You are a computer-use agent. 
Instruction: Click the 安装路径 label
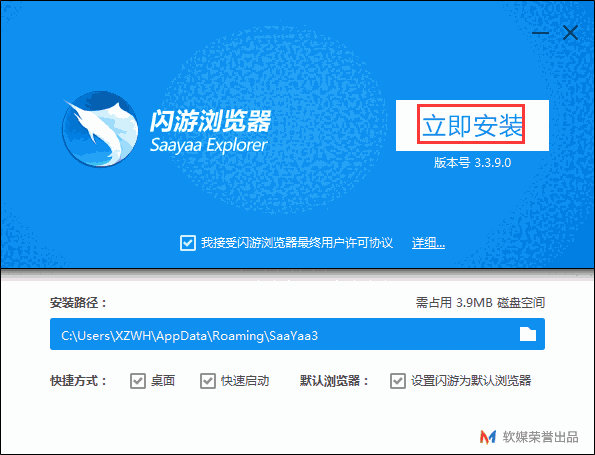tap(78, 303)
